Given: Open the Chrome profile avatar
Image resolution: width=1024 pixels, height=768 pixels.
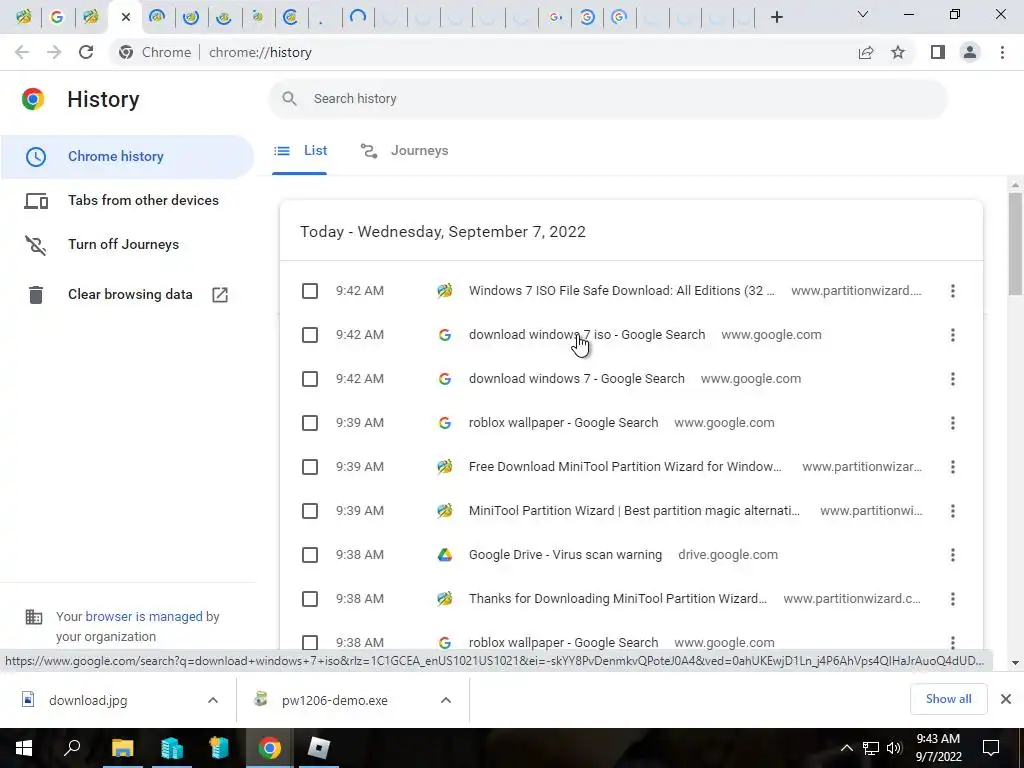Looking at the screenshot, I should pos(970,52).
